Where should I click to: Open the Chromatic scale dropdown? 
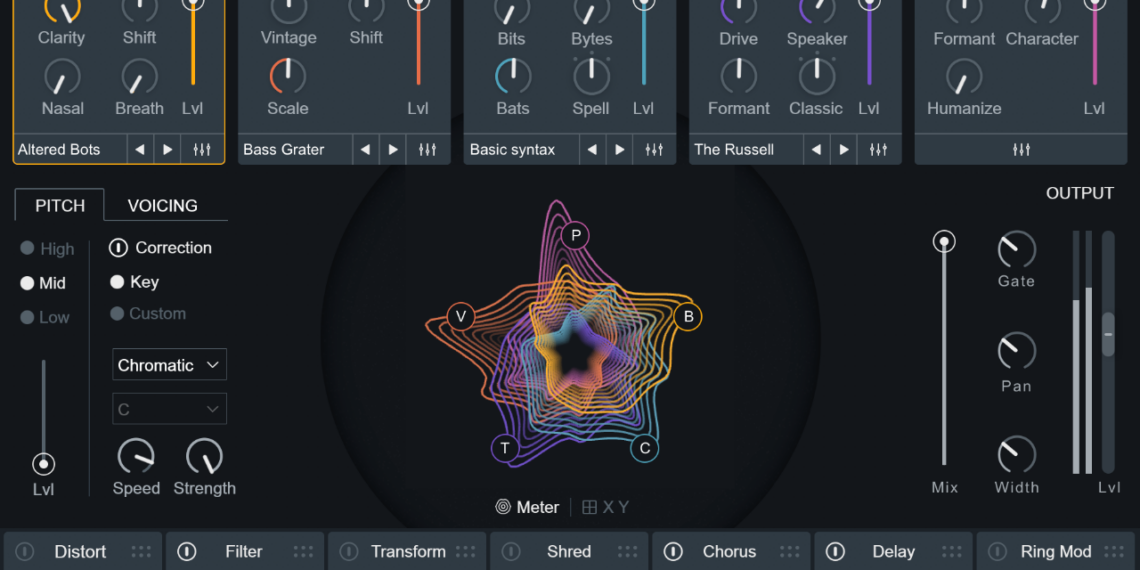[169, 365]
